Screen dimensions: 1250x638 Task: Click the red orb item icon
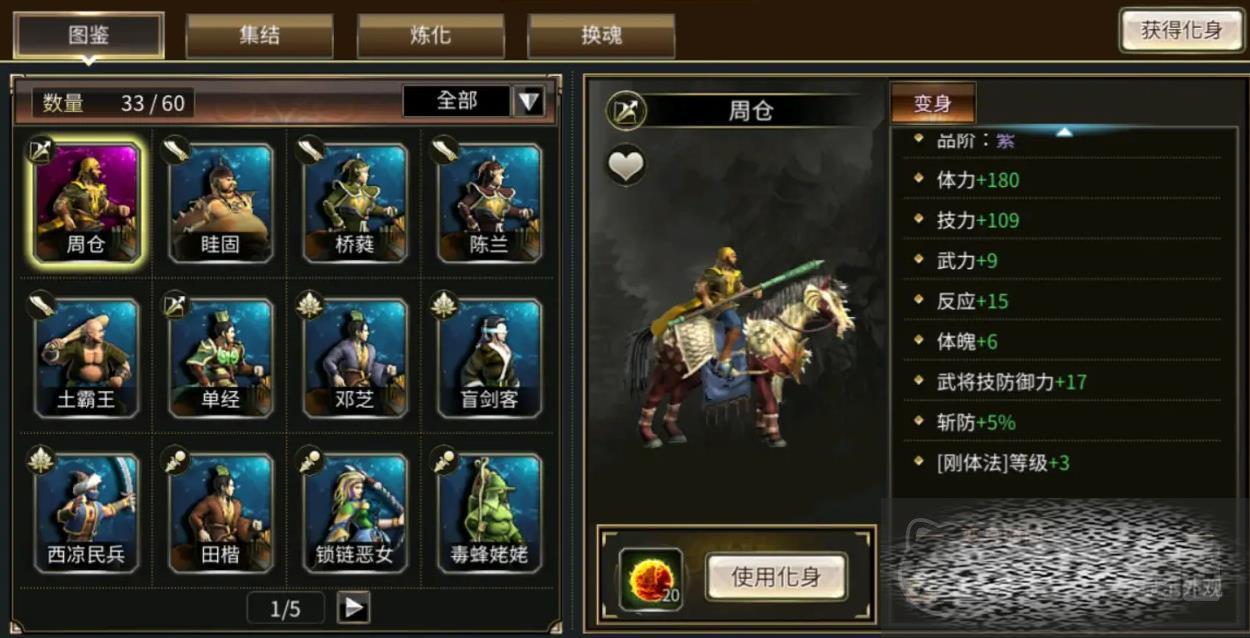tap(650, 578)
